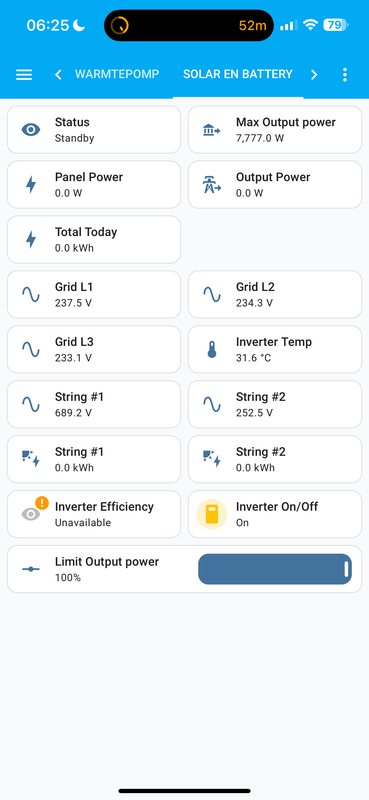Go to previous tab with left chevron
This screenshot has width=369, height=800.
click(x=58, y=74)
